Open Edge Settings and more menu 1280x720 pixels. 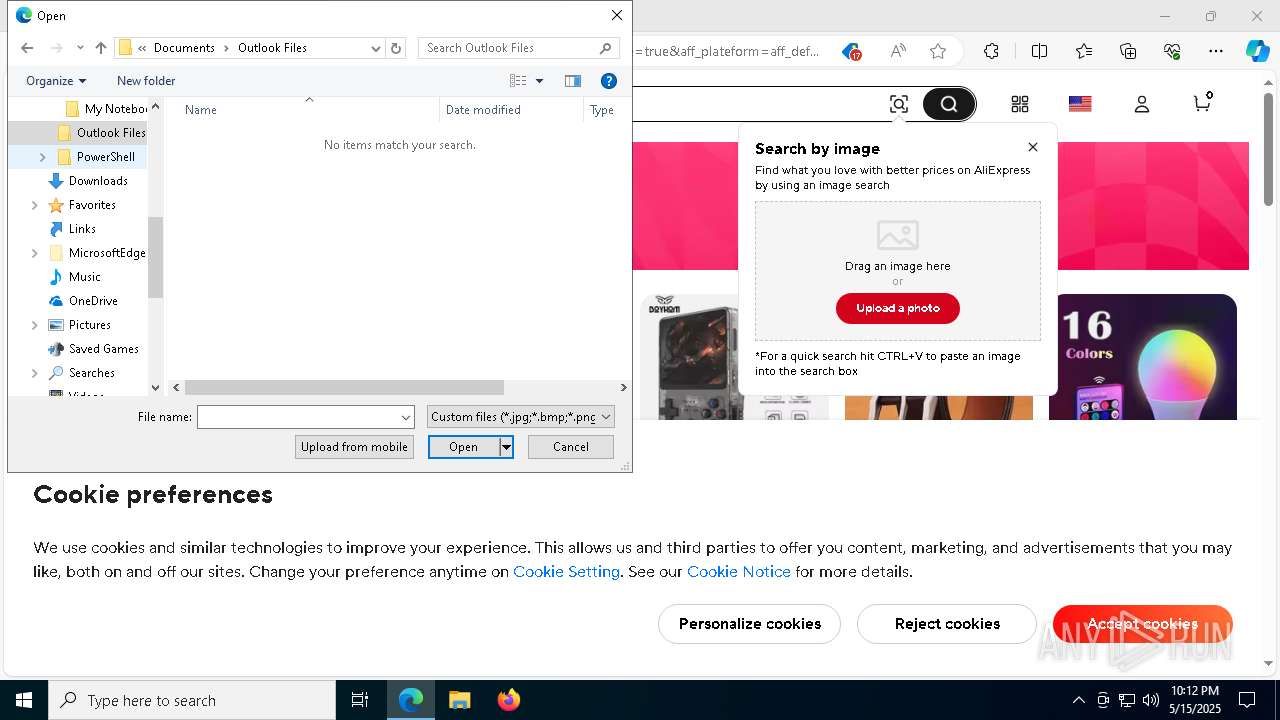click(1216, 51)
